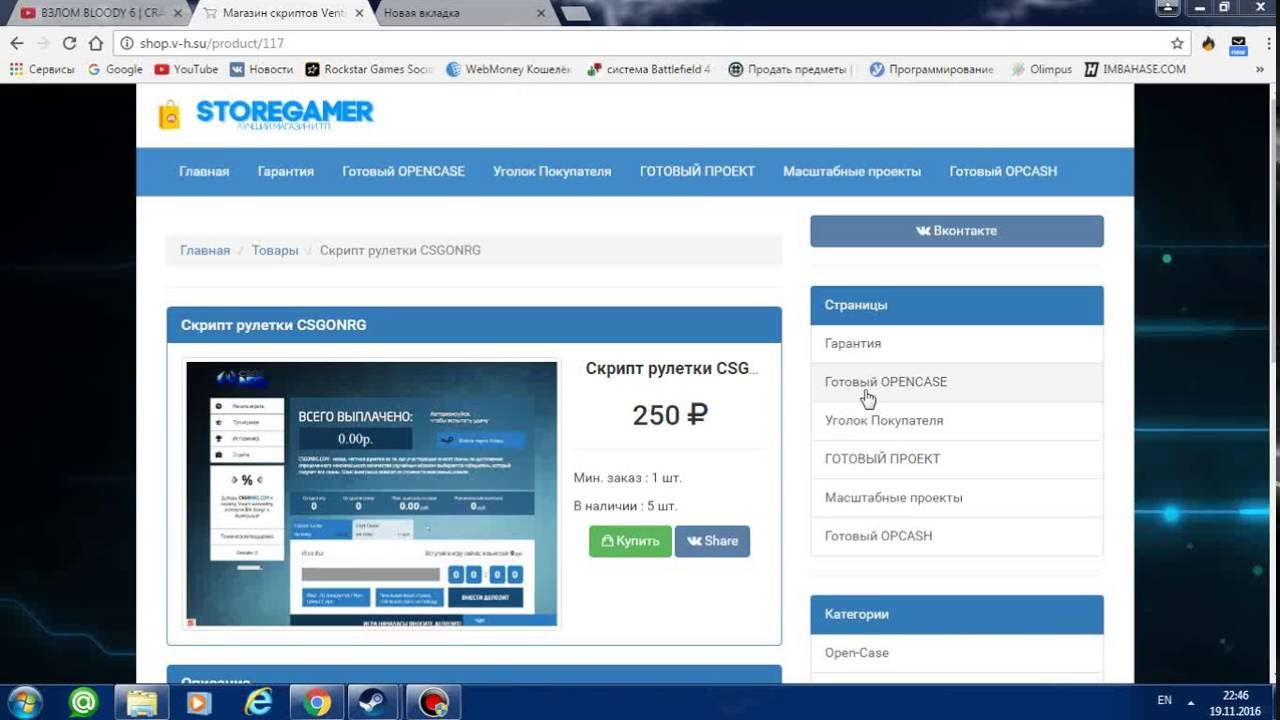This screenshot has width=1280, height=720.
Task: Open the taskbar clock showing 22:46
Action: [x=1235, y=703]
